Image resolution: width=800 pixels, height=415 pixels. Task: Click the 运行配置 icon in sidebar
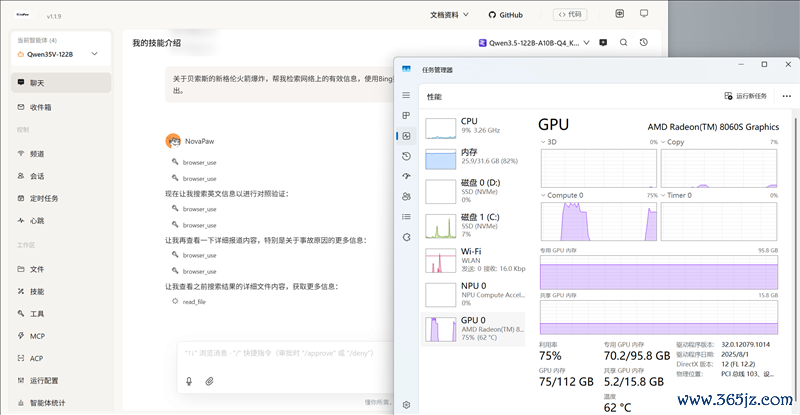click(21, 380)
